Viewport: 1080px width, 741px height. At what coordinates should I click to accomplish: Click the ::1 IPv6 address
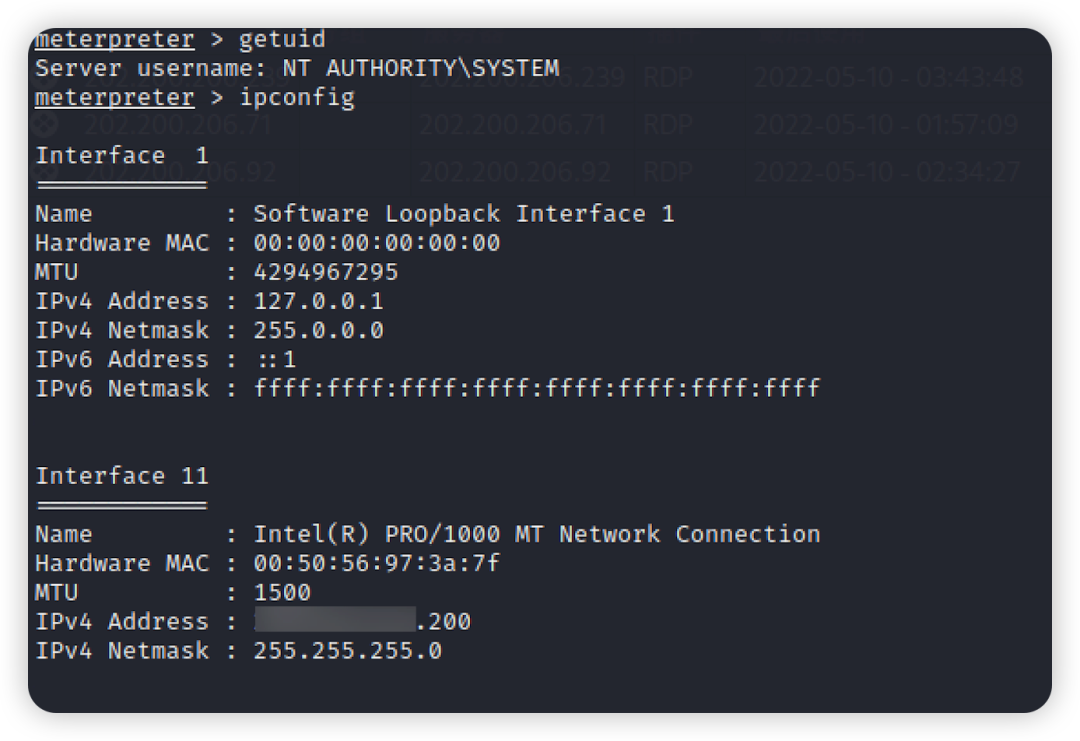(x=276, y=359)
